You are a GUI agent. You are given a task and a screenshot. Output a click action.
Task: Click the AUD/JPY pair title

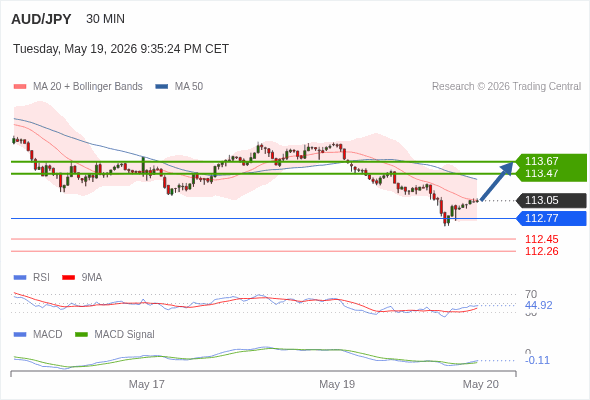tap(41, 19)
